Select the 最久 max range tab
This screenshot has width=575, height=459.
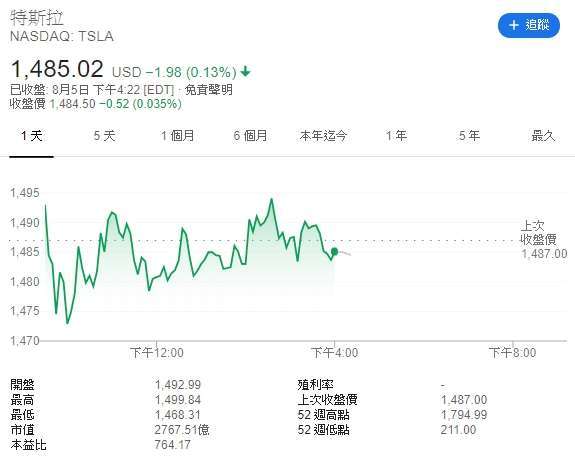coord(543,136)
